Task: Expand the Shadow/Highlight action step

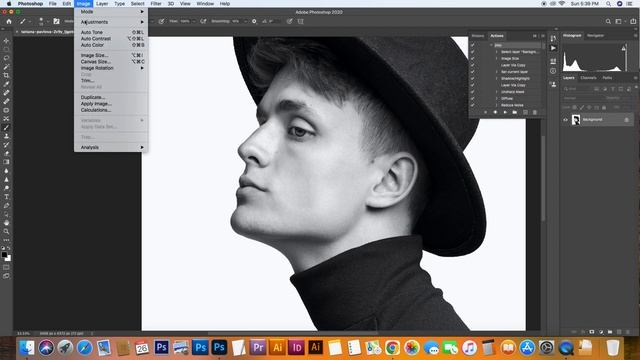Action: [x=497, y=78]
